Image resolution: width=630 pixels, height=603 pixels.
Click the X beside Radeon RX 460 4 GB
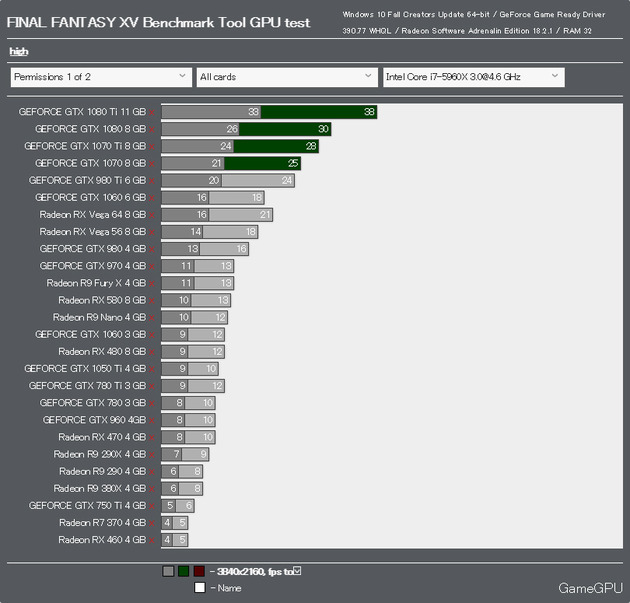[152, 541]
